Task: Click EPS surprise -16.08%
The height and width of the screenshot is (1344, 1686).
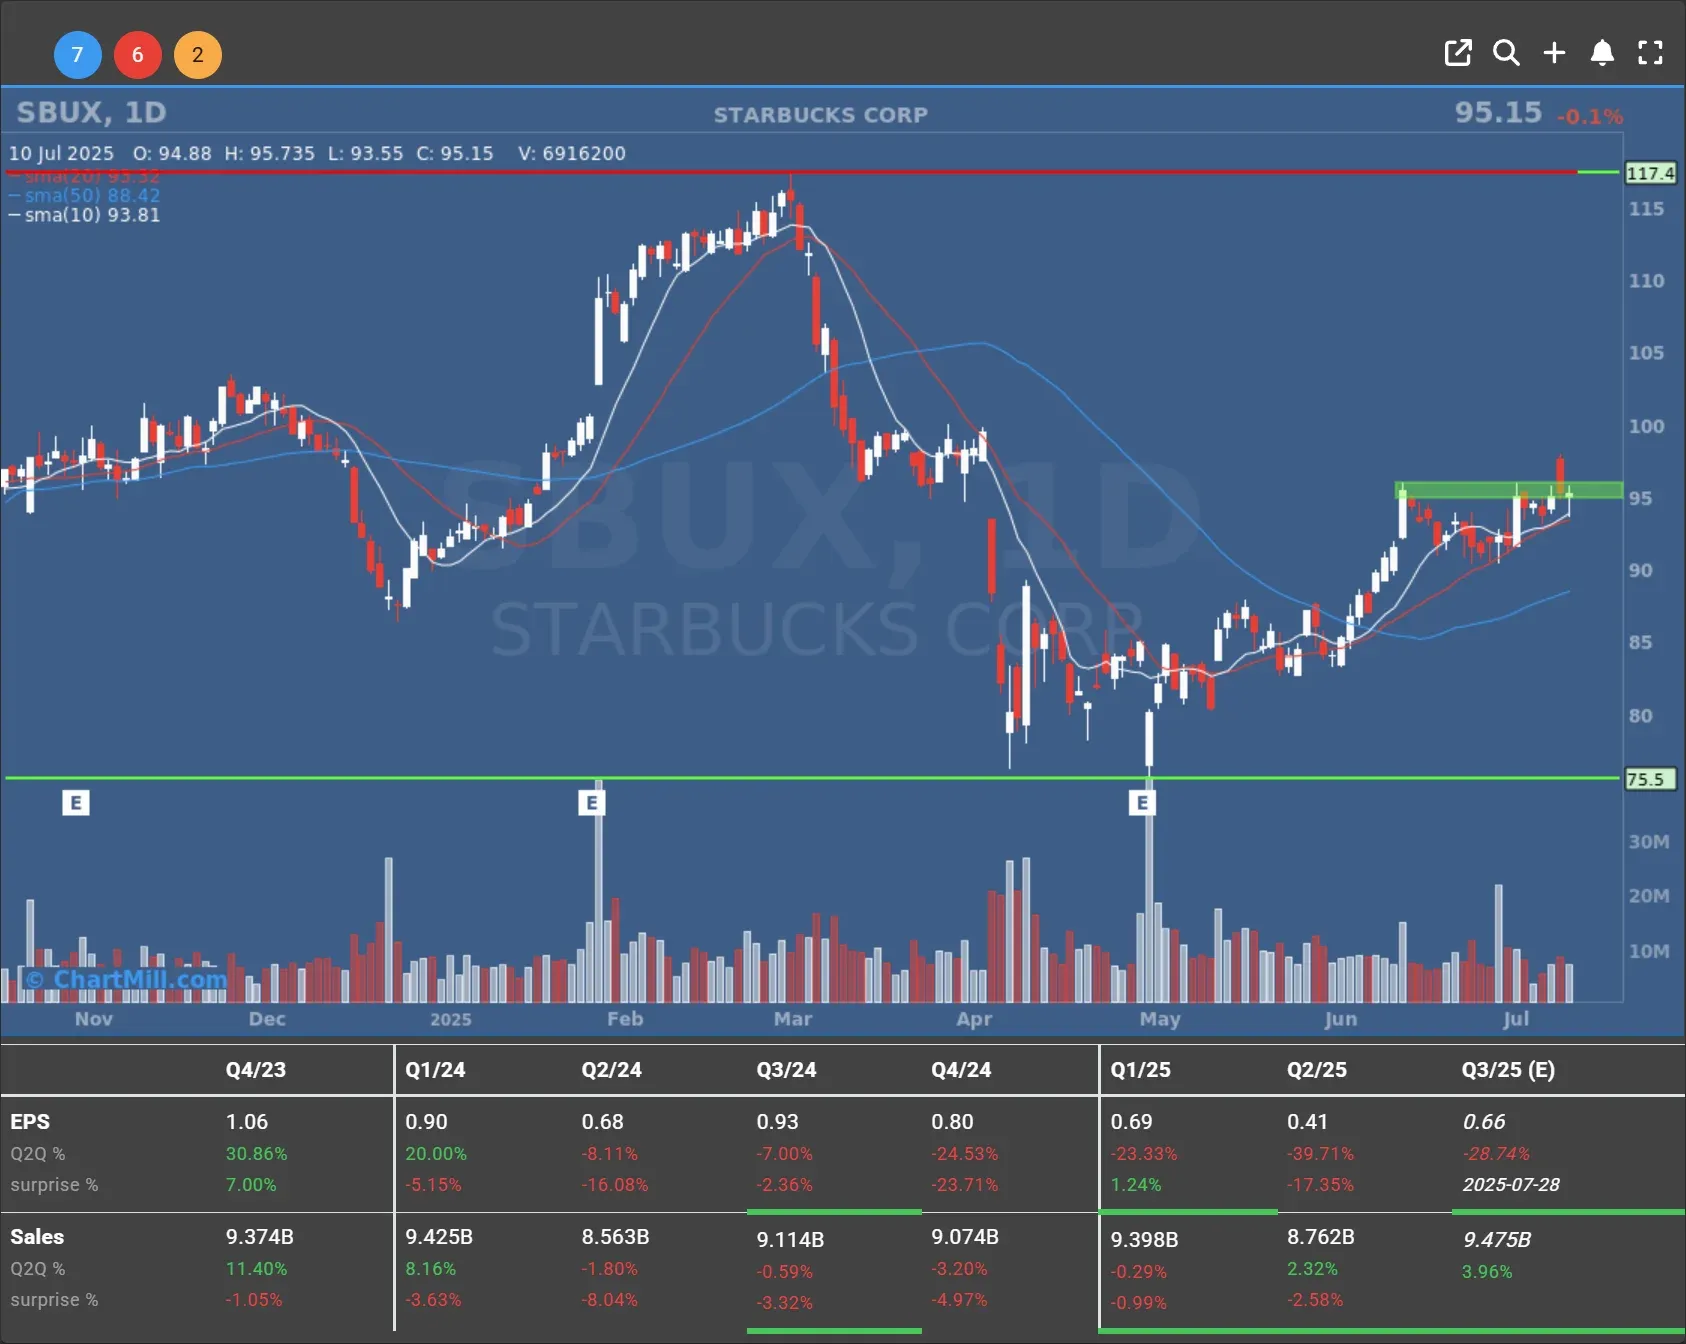Action: [x=615, y=1184]
